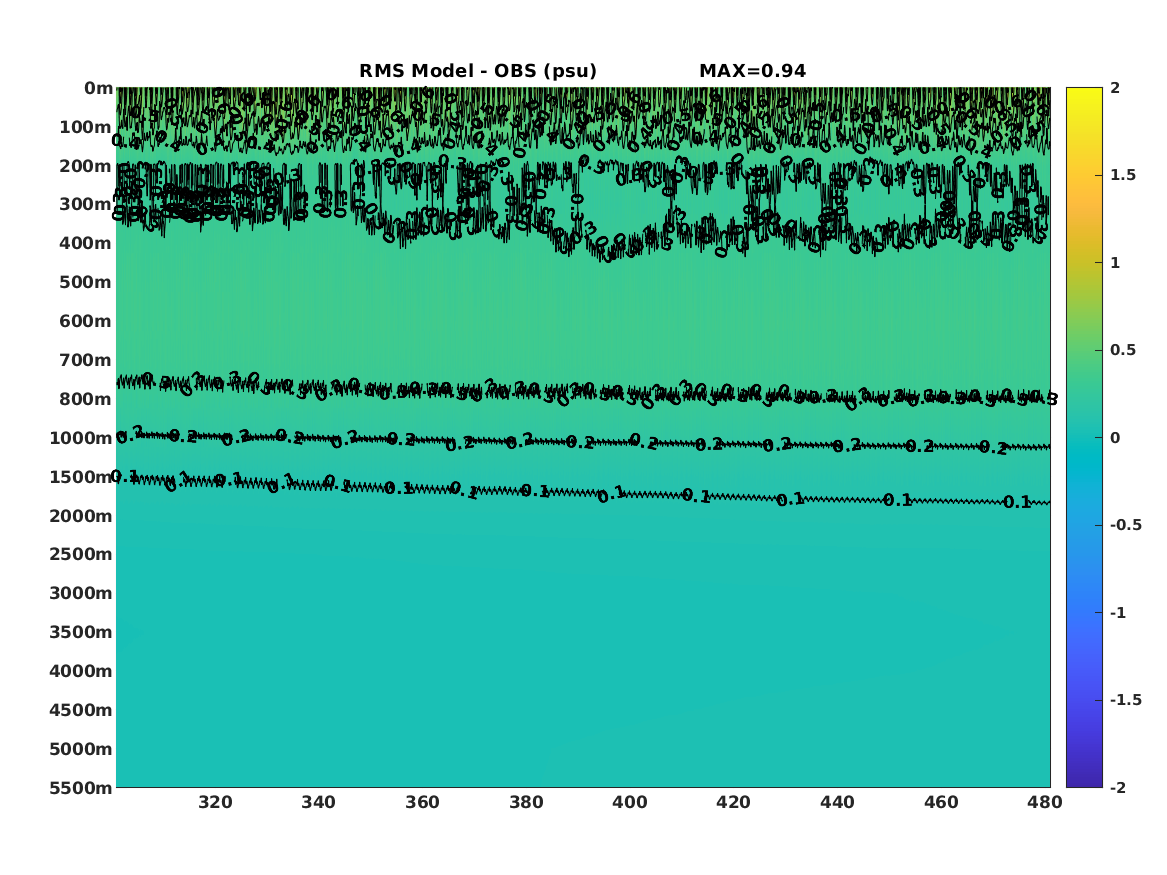Click the x-axis tick label '380'
Image resolution: width=1167 pixels, height=875 pixels.
(526, 802)
